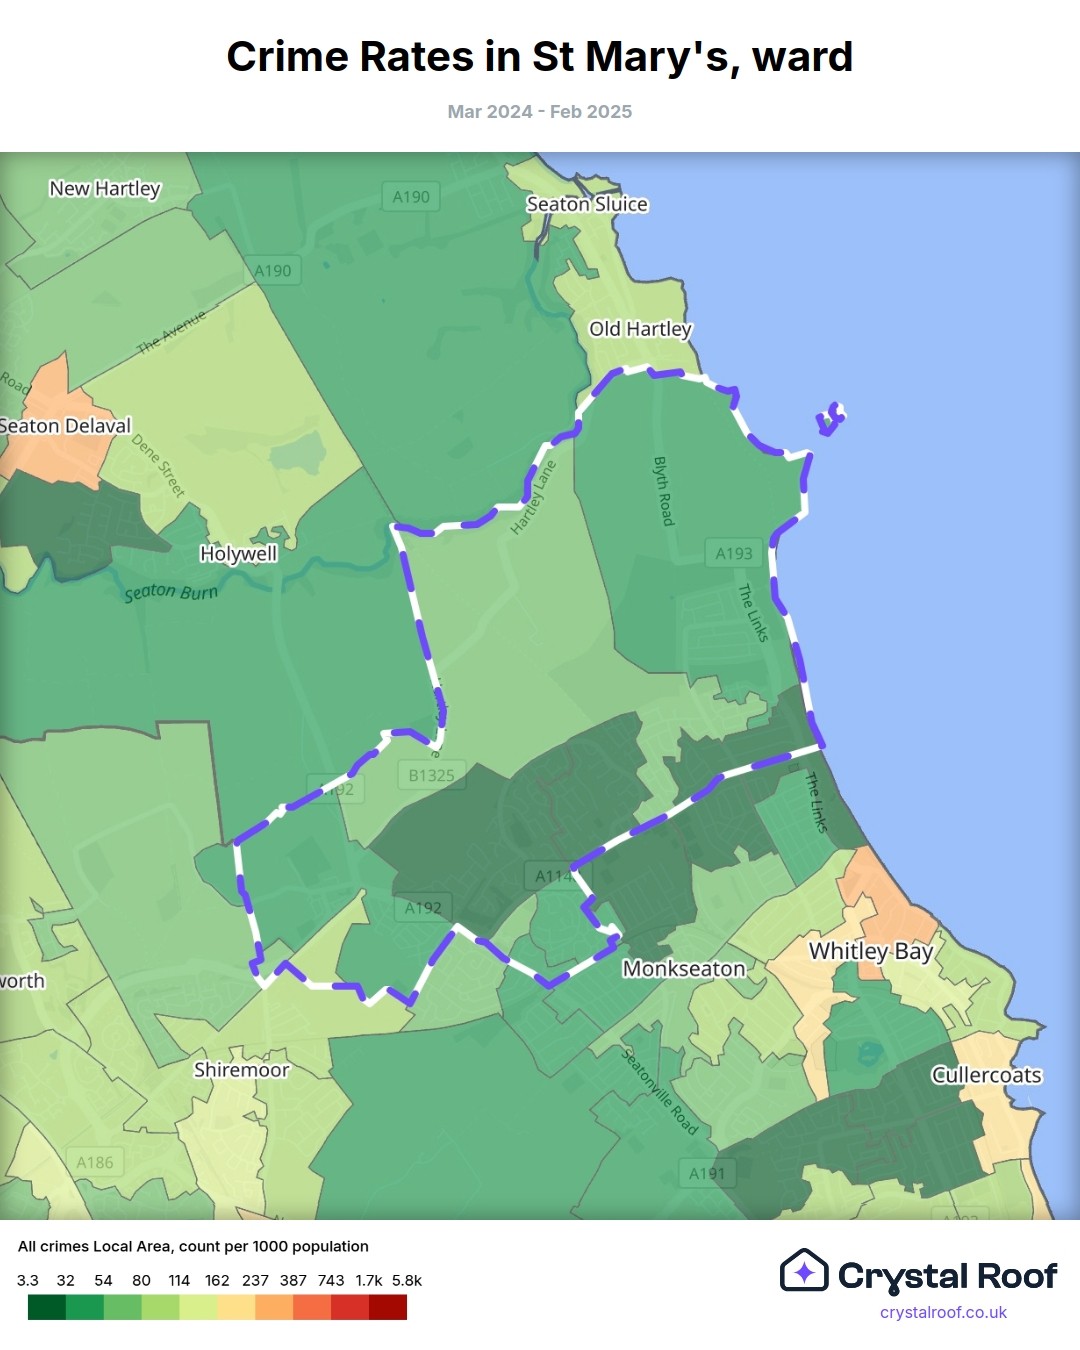The height and width of the screenshot is (1350, 1080).
Task: Select the darkest red legend swatch
Action: (388, 1307)
